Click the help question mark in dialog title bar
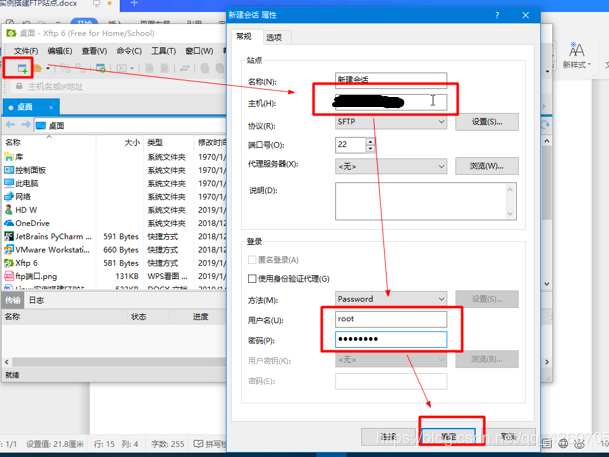The image size is (609, 457). pyautogui.click(x=497, y=15)
